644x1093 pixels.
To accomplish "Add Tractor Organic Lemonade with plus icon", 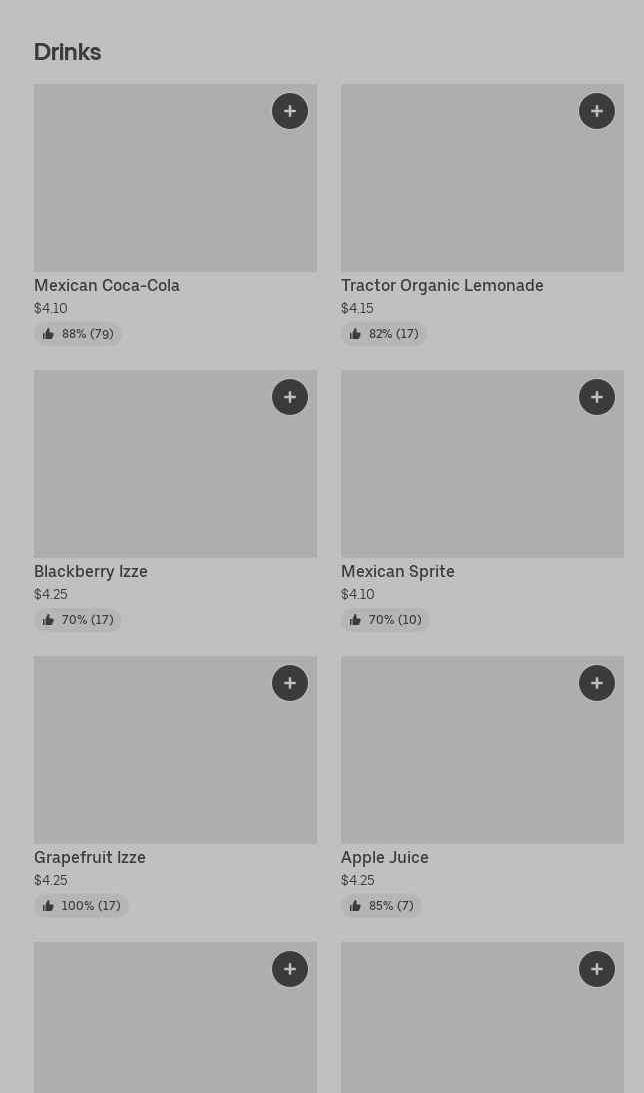I will coord(597,111).
